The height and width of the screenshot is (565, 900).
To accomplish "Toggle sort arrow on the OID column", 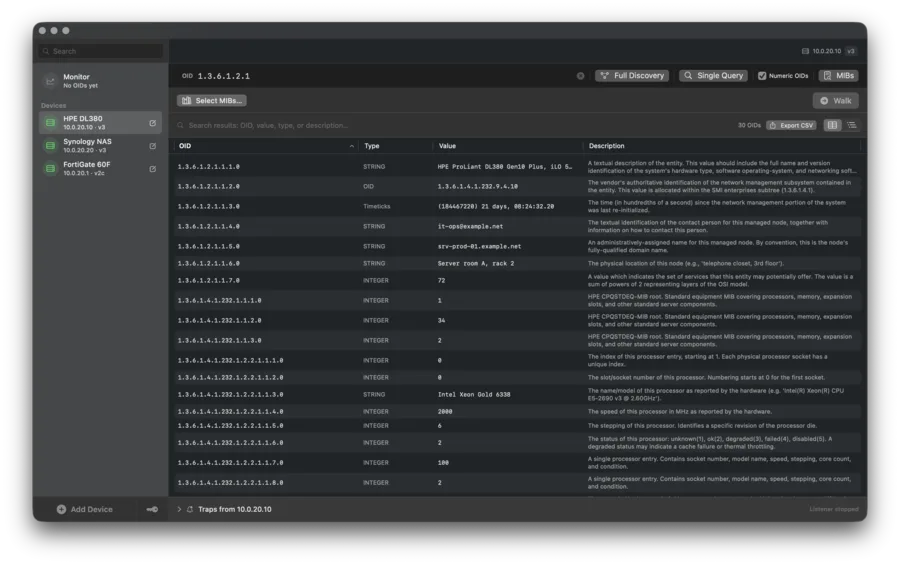I will coord(351,146).
